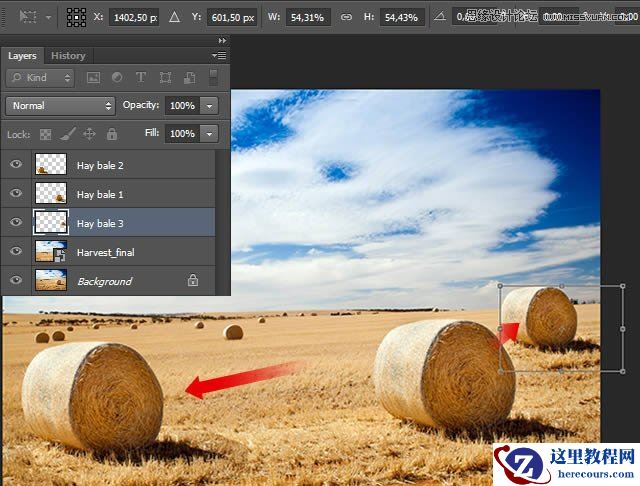Switch to the Layers tab
Screen dimensions: 640x486
pyautogui.click(x=22, y=56)
